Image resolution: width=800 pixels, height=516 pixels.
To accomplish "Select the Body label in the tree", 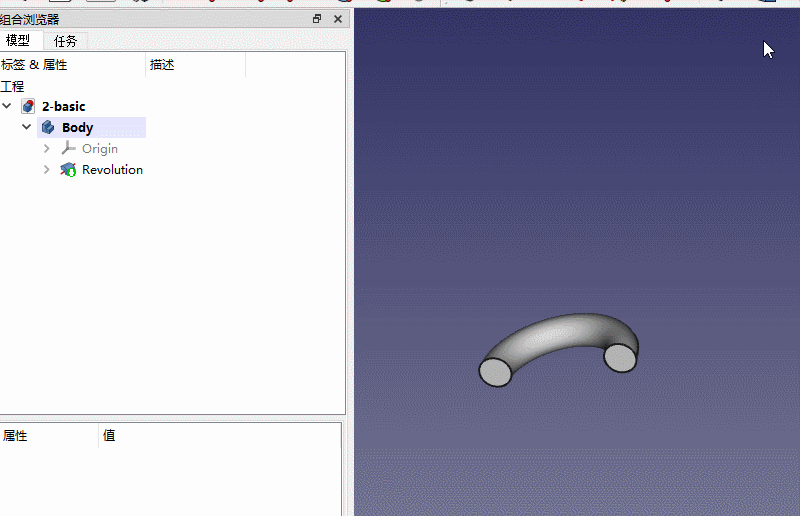I will click(77, 127).
